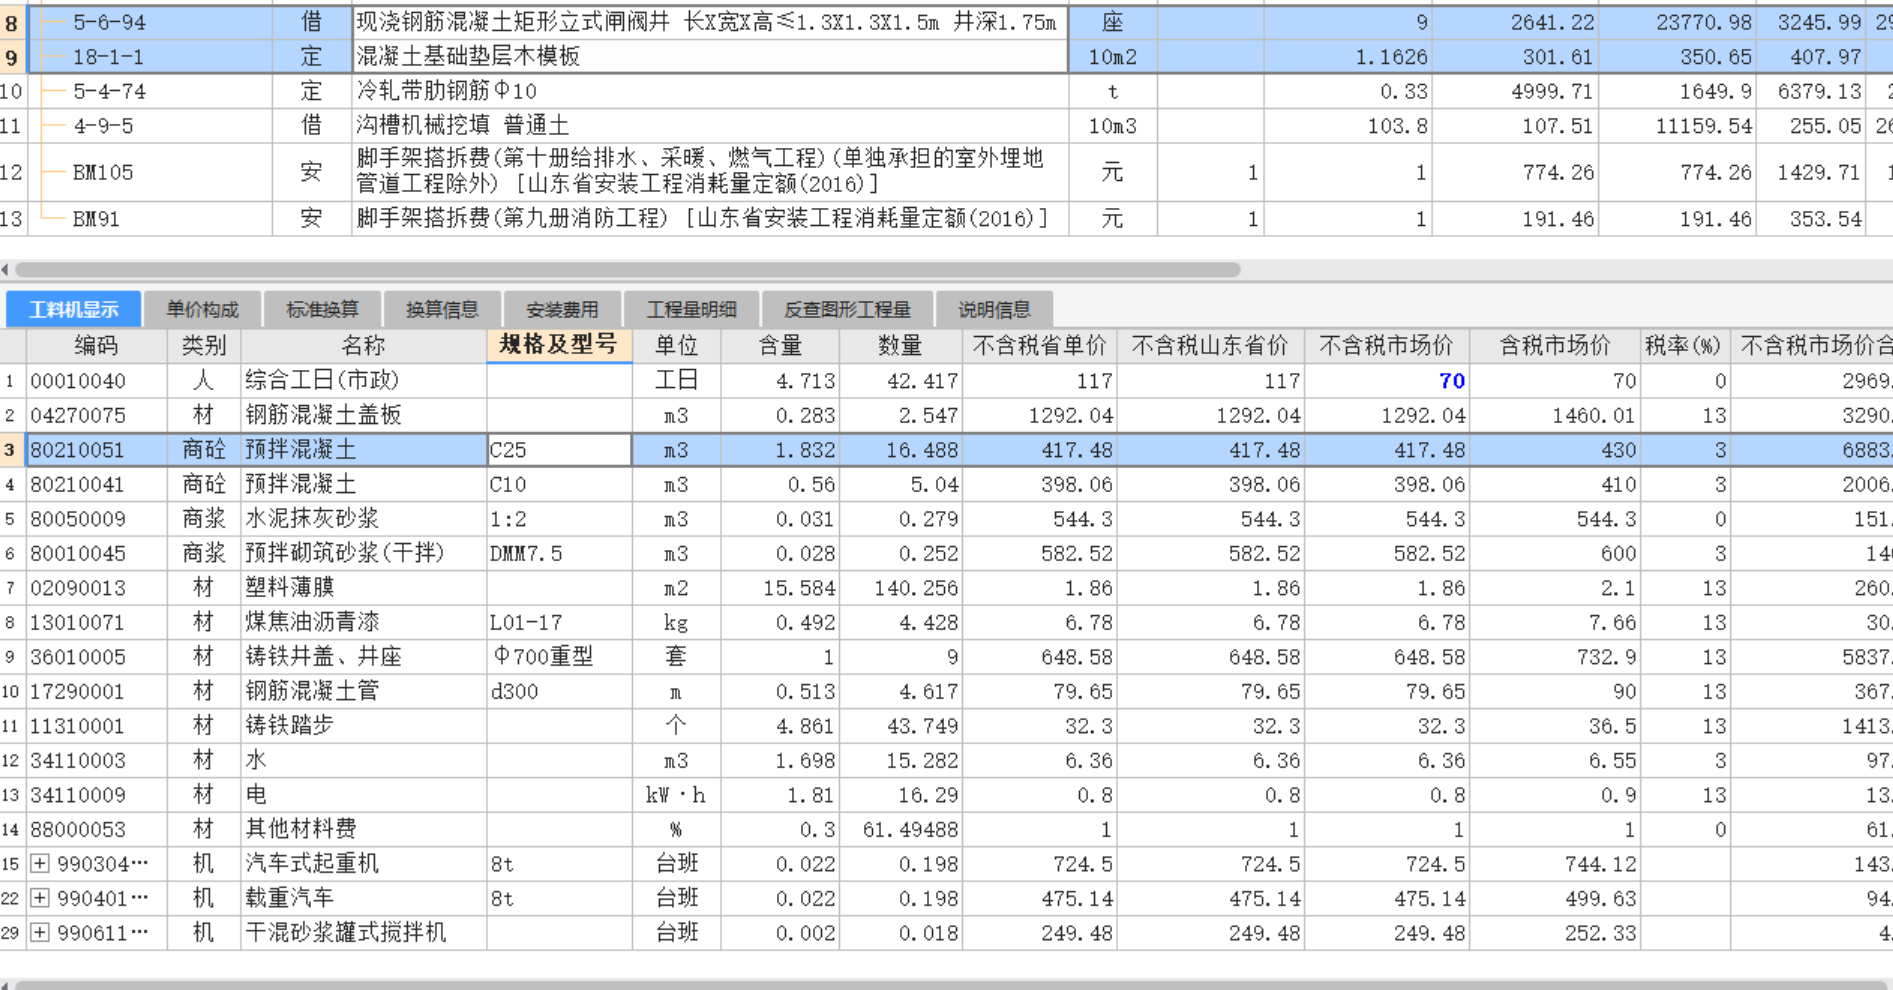Click the DMM7.5 specification cell
1893x990 pixels.
(x=559, y=553)
